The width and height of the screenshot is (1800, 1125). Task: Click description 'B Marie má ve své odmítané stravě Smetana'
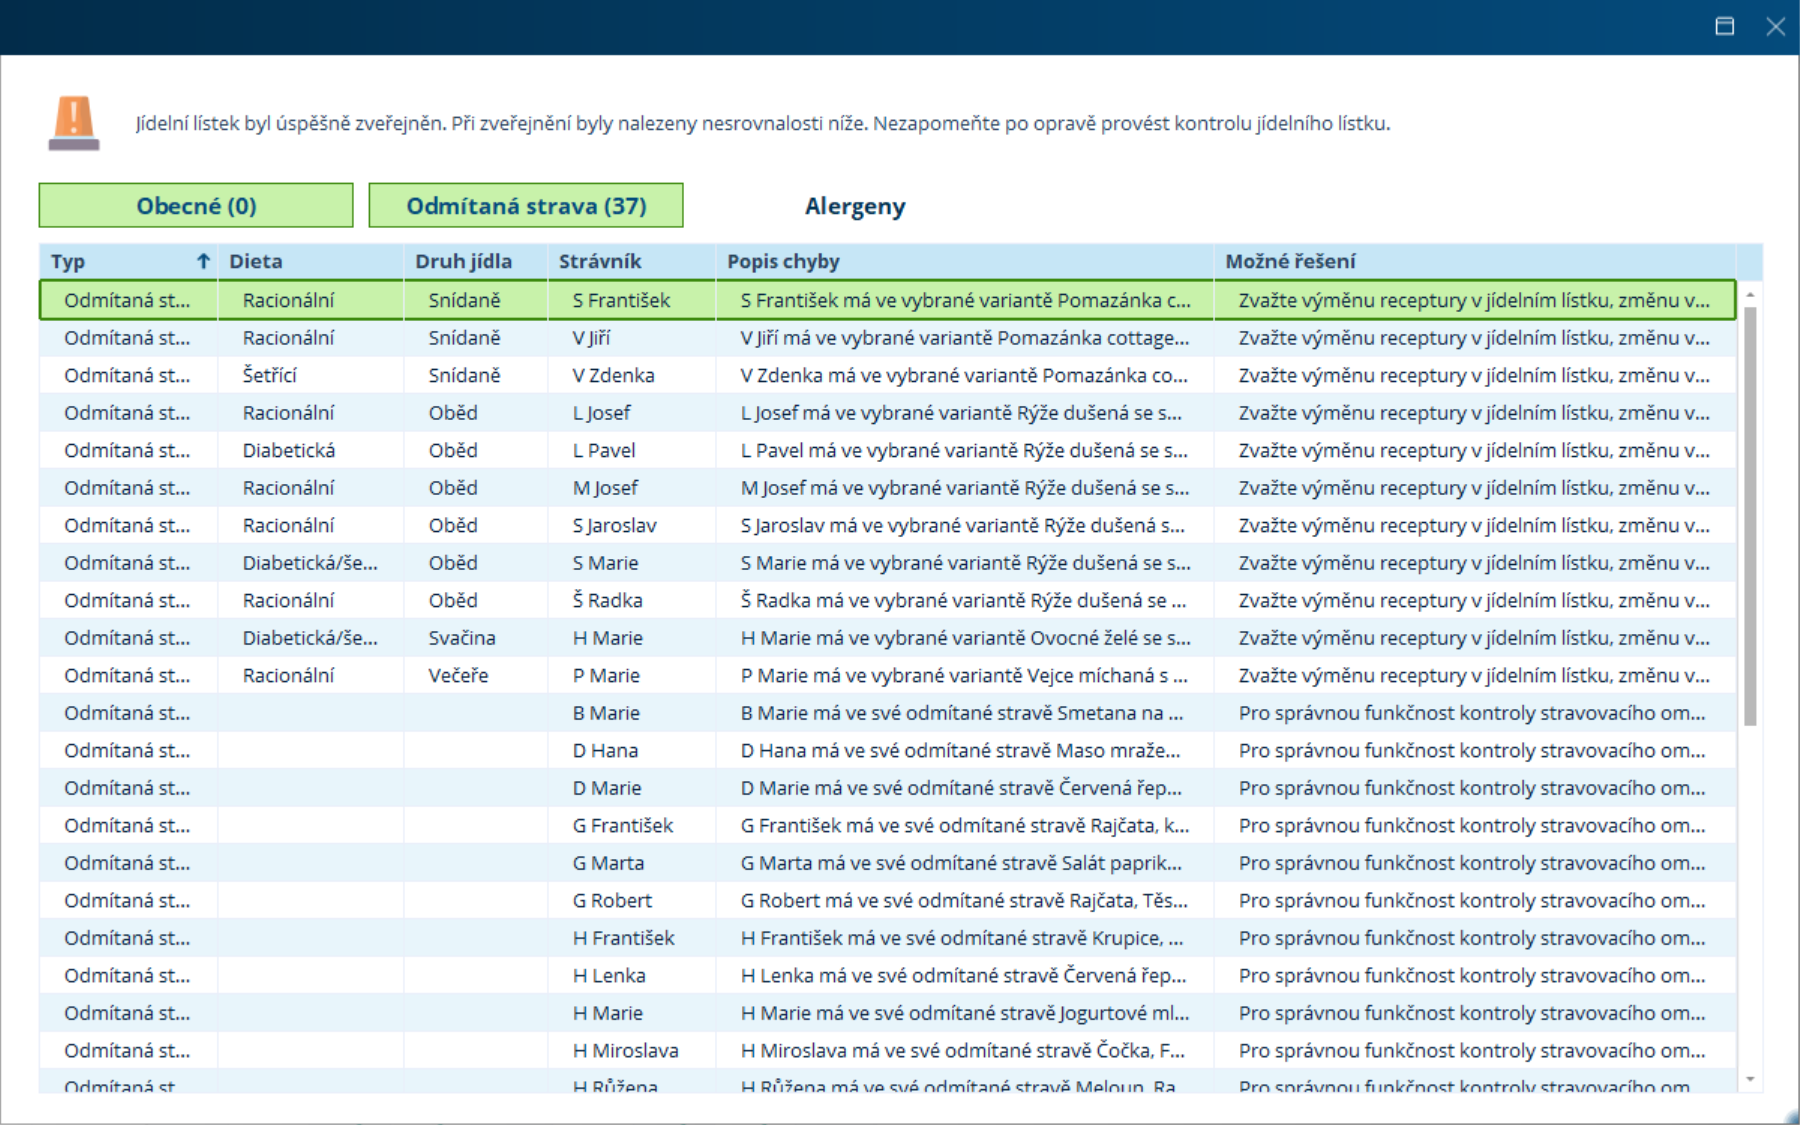965,713
